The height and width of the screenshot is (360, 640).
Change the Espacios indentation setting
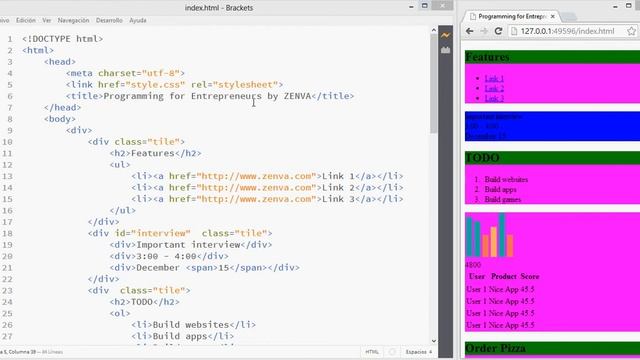click(416, 352)
